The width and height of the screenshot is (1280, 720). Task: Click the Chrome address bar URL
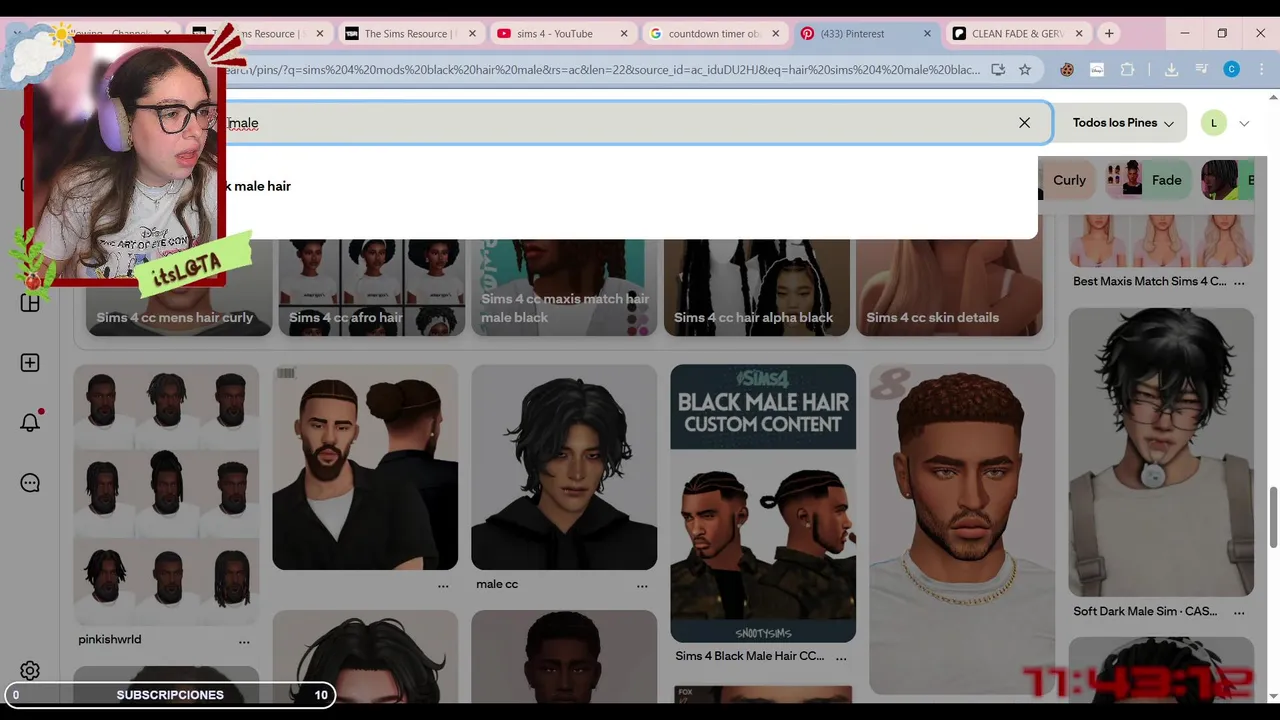[600, 69]
